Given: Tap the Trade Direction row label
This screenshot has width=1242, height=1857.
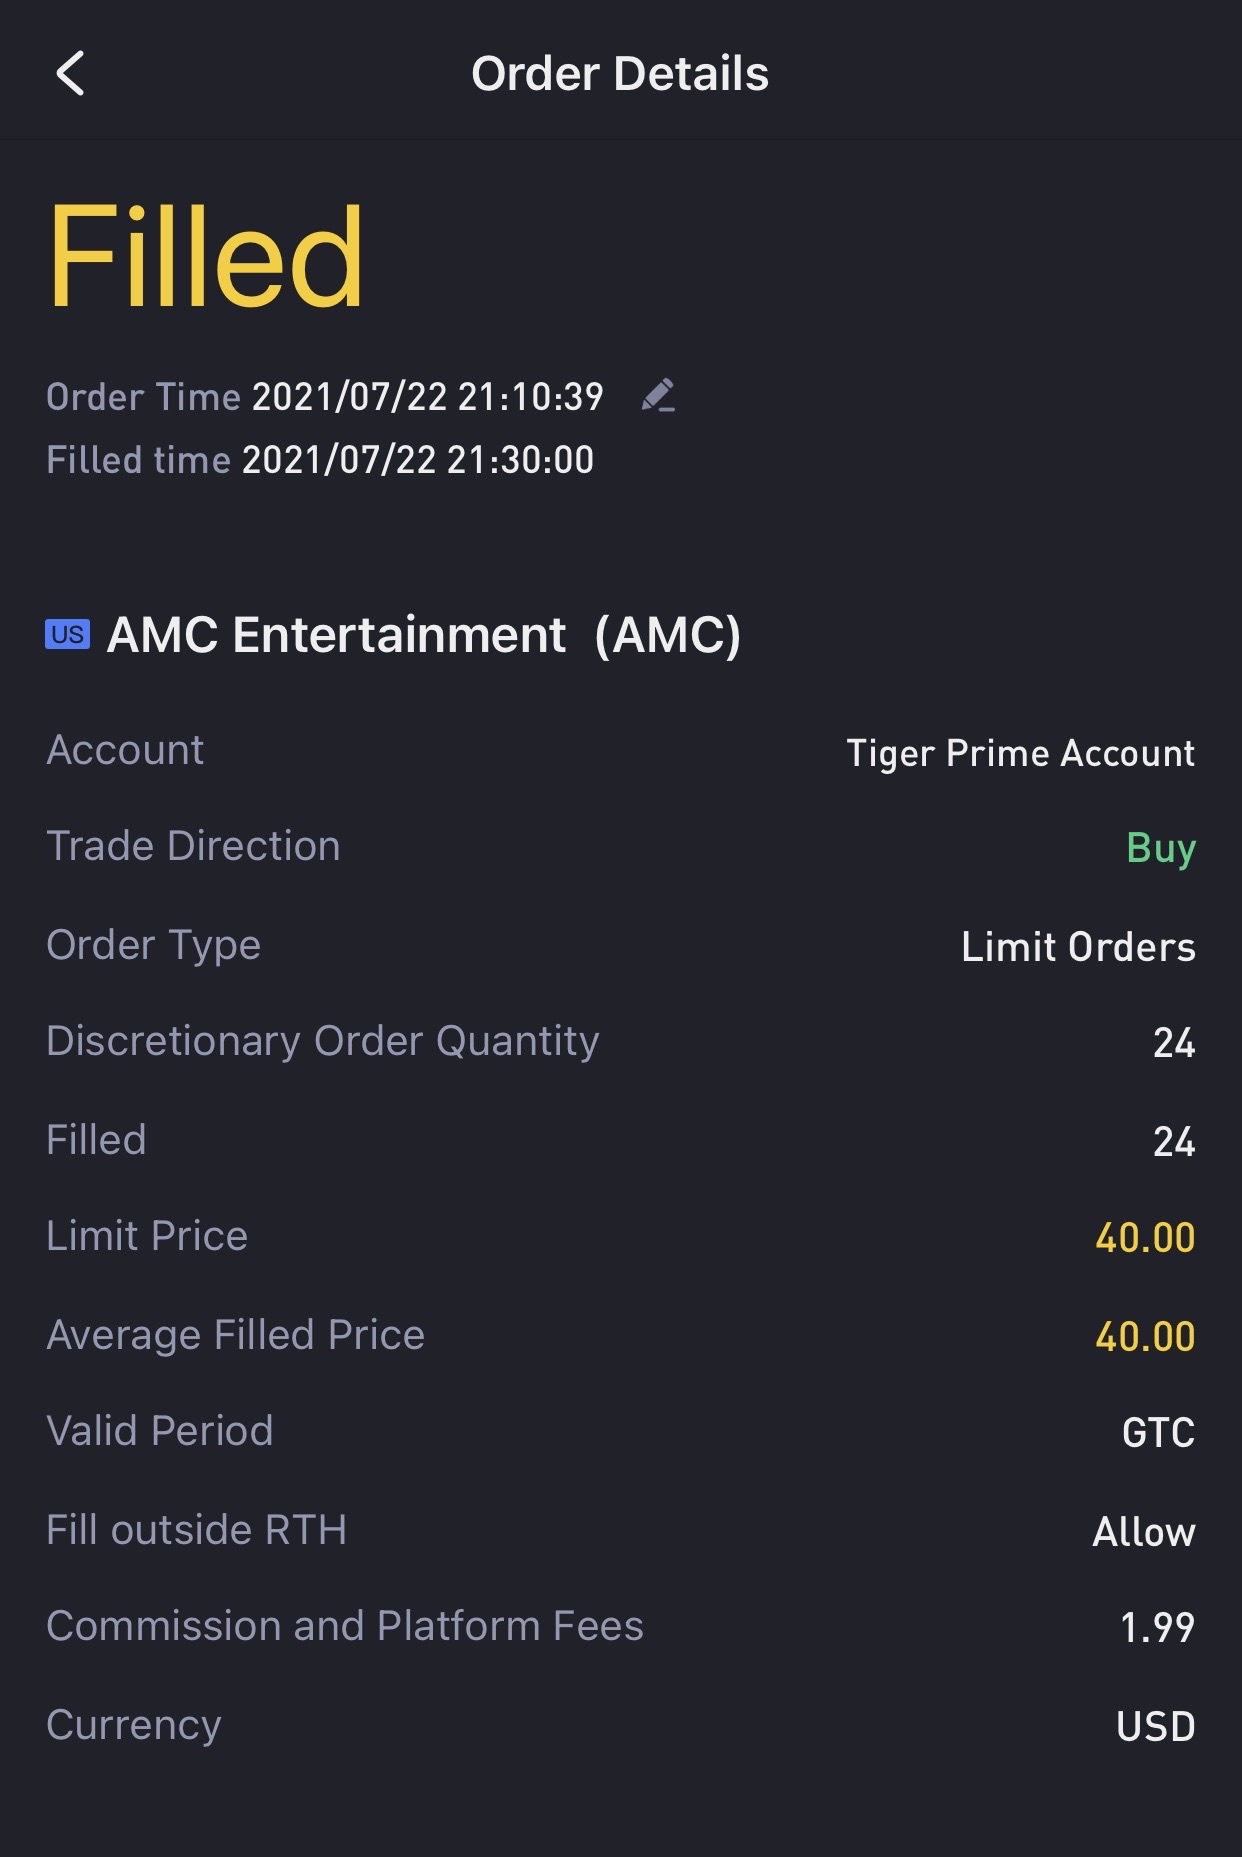Looking at the screenshot, I should (x=194, y=846).
